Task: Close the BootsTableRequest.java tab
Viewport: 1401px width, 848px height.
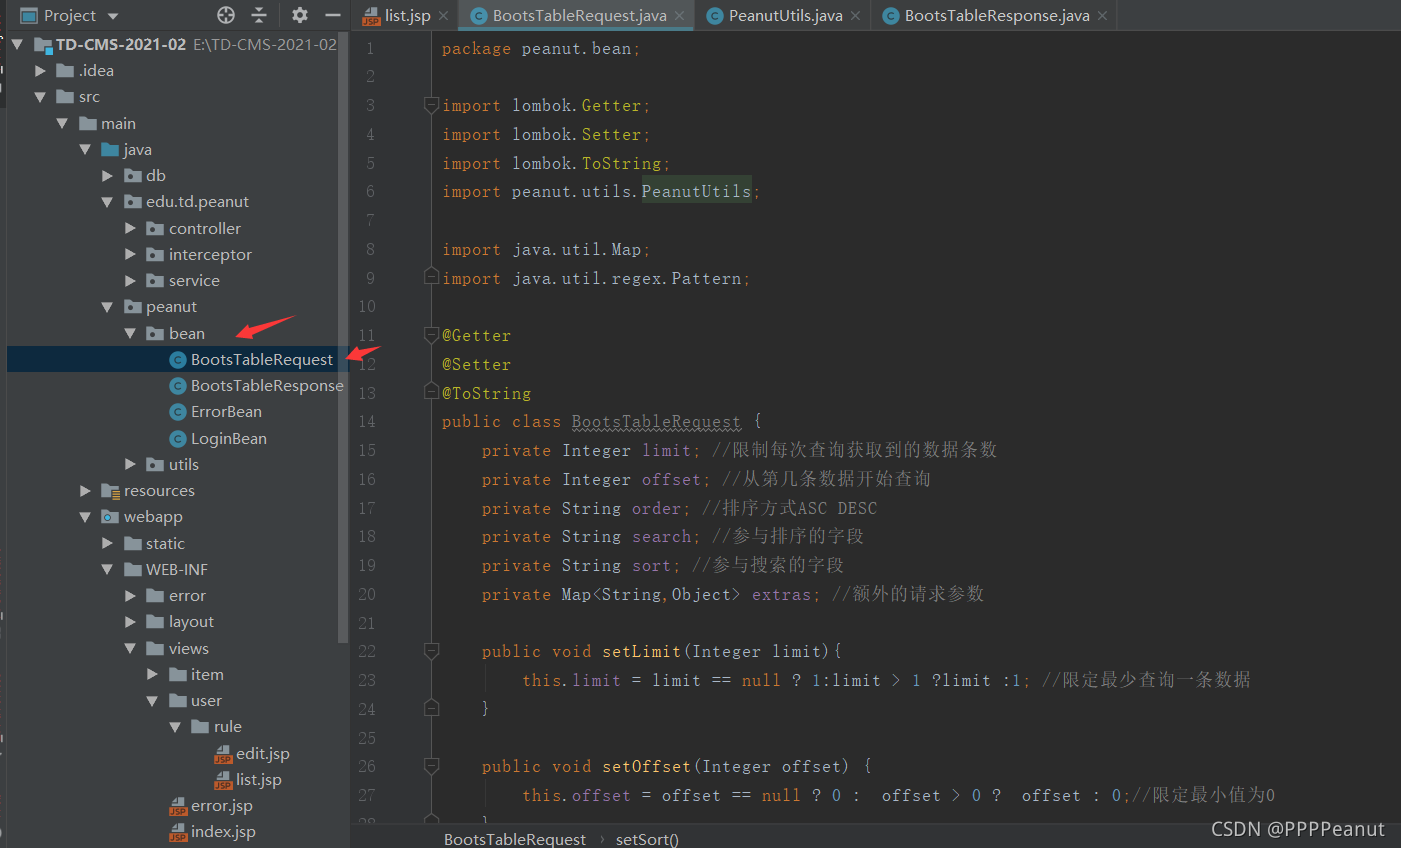Action: pos(679,15)
